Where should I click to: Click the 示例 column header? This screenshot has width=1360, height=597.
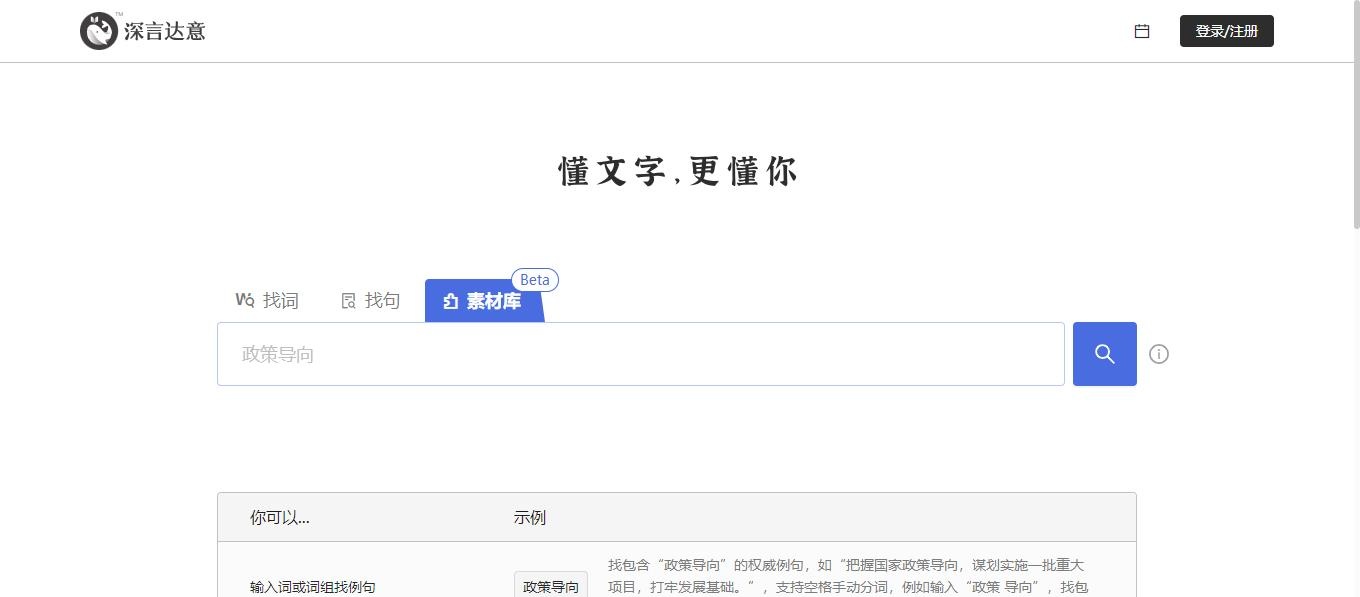[530, 518]
